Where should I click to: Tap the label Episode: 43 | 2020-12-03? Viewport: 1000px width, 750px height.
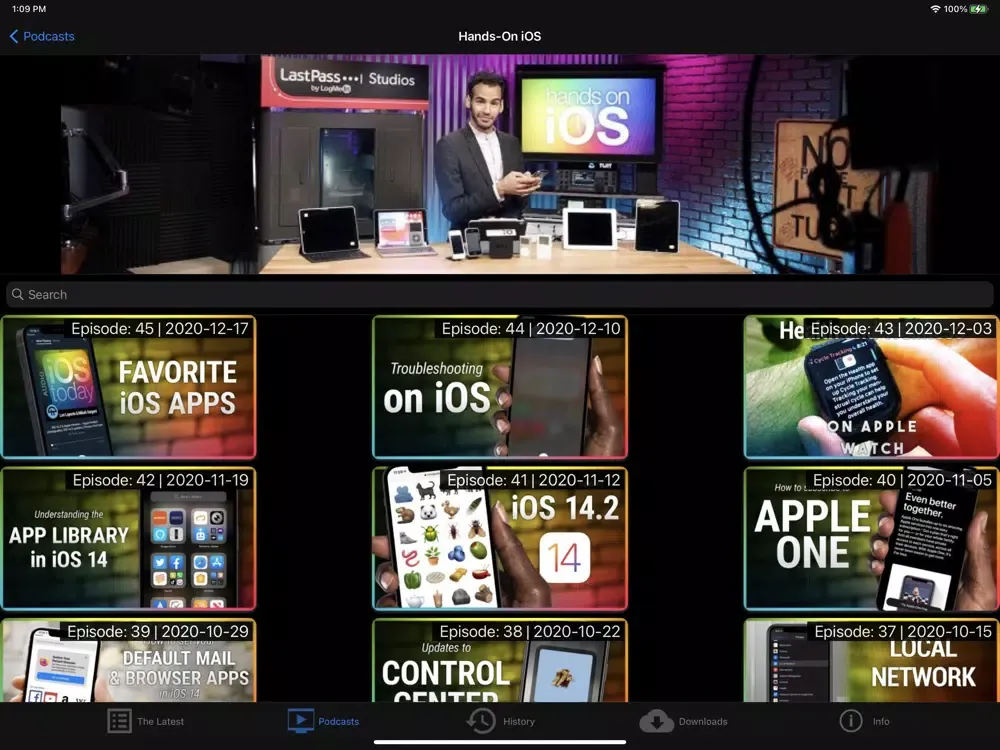click(901, 328)
